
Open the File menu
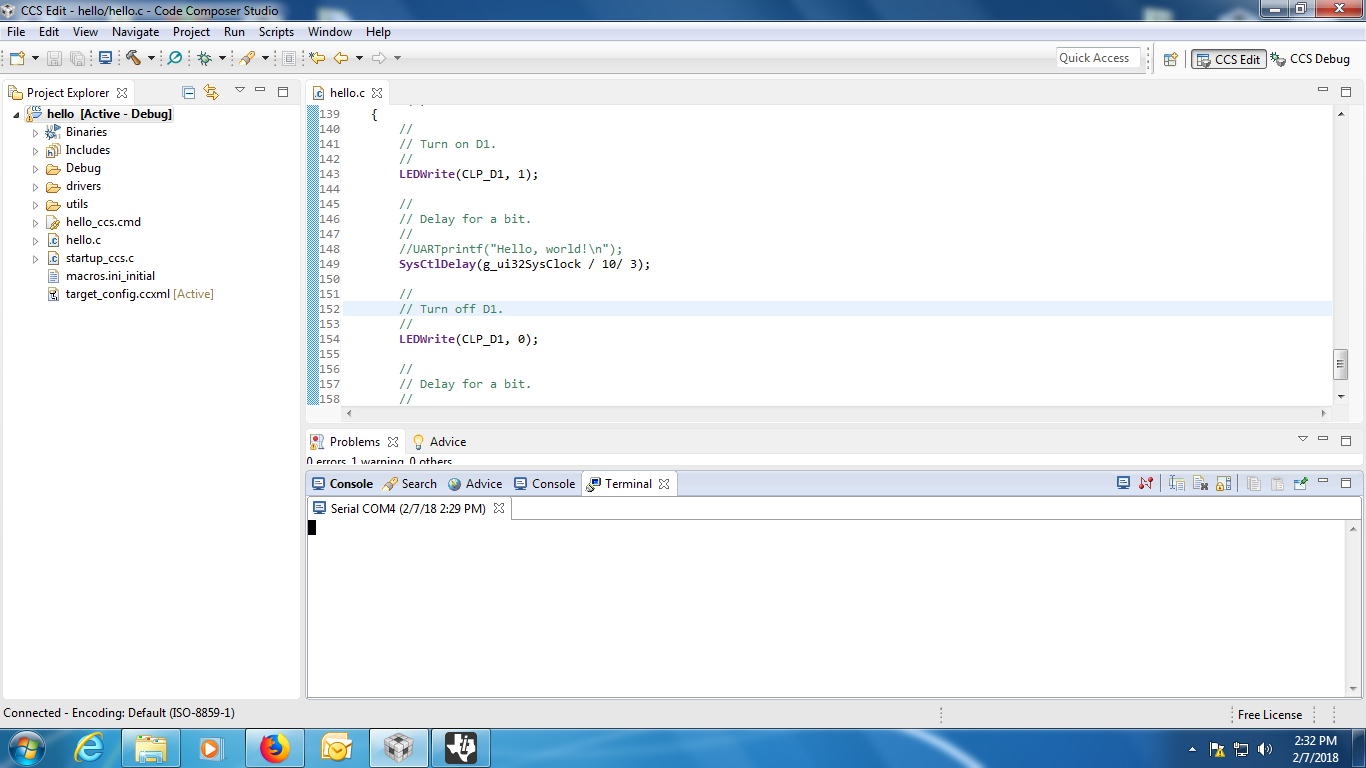tap(16, 32)
